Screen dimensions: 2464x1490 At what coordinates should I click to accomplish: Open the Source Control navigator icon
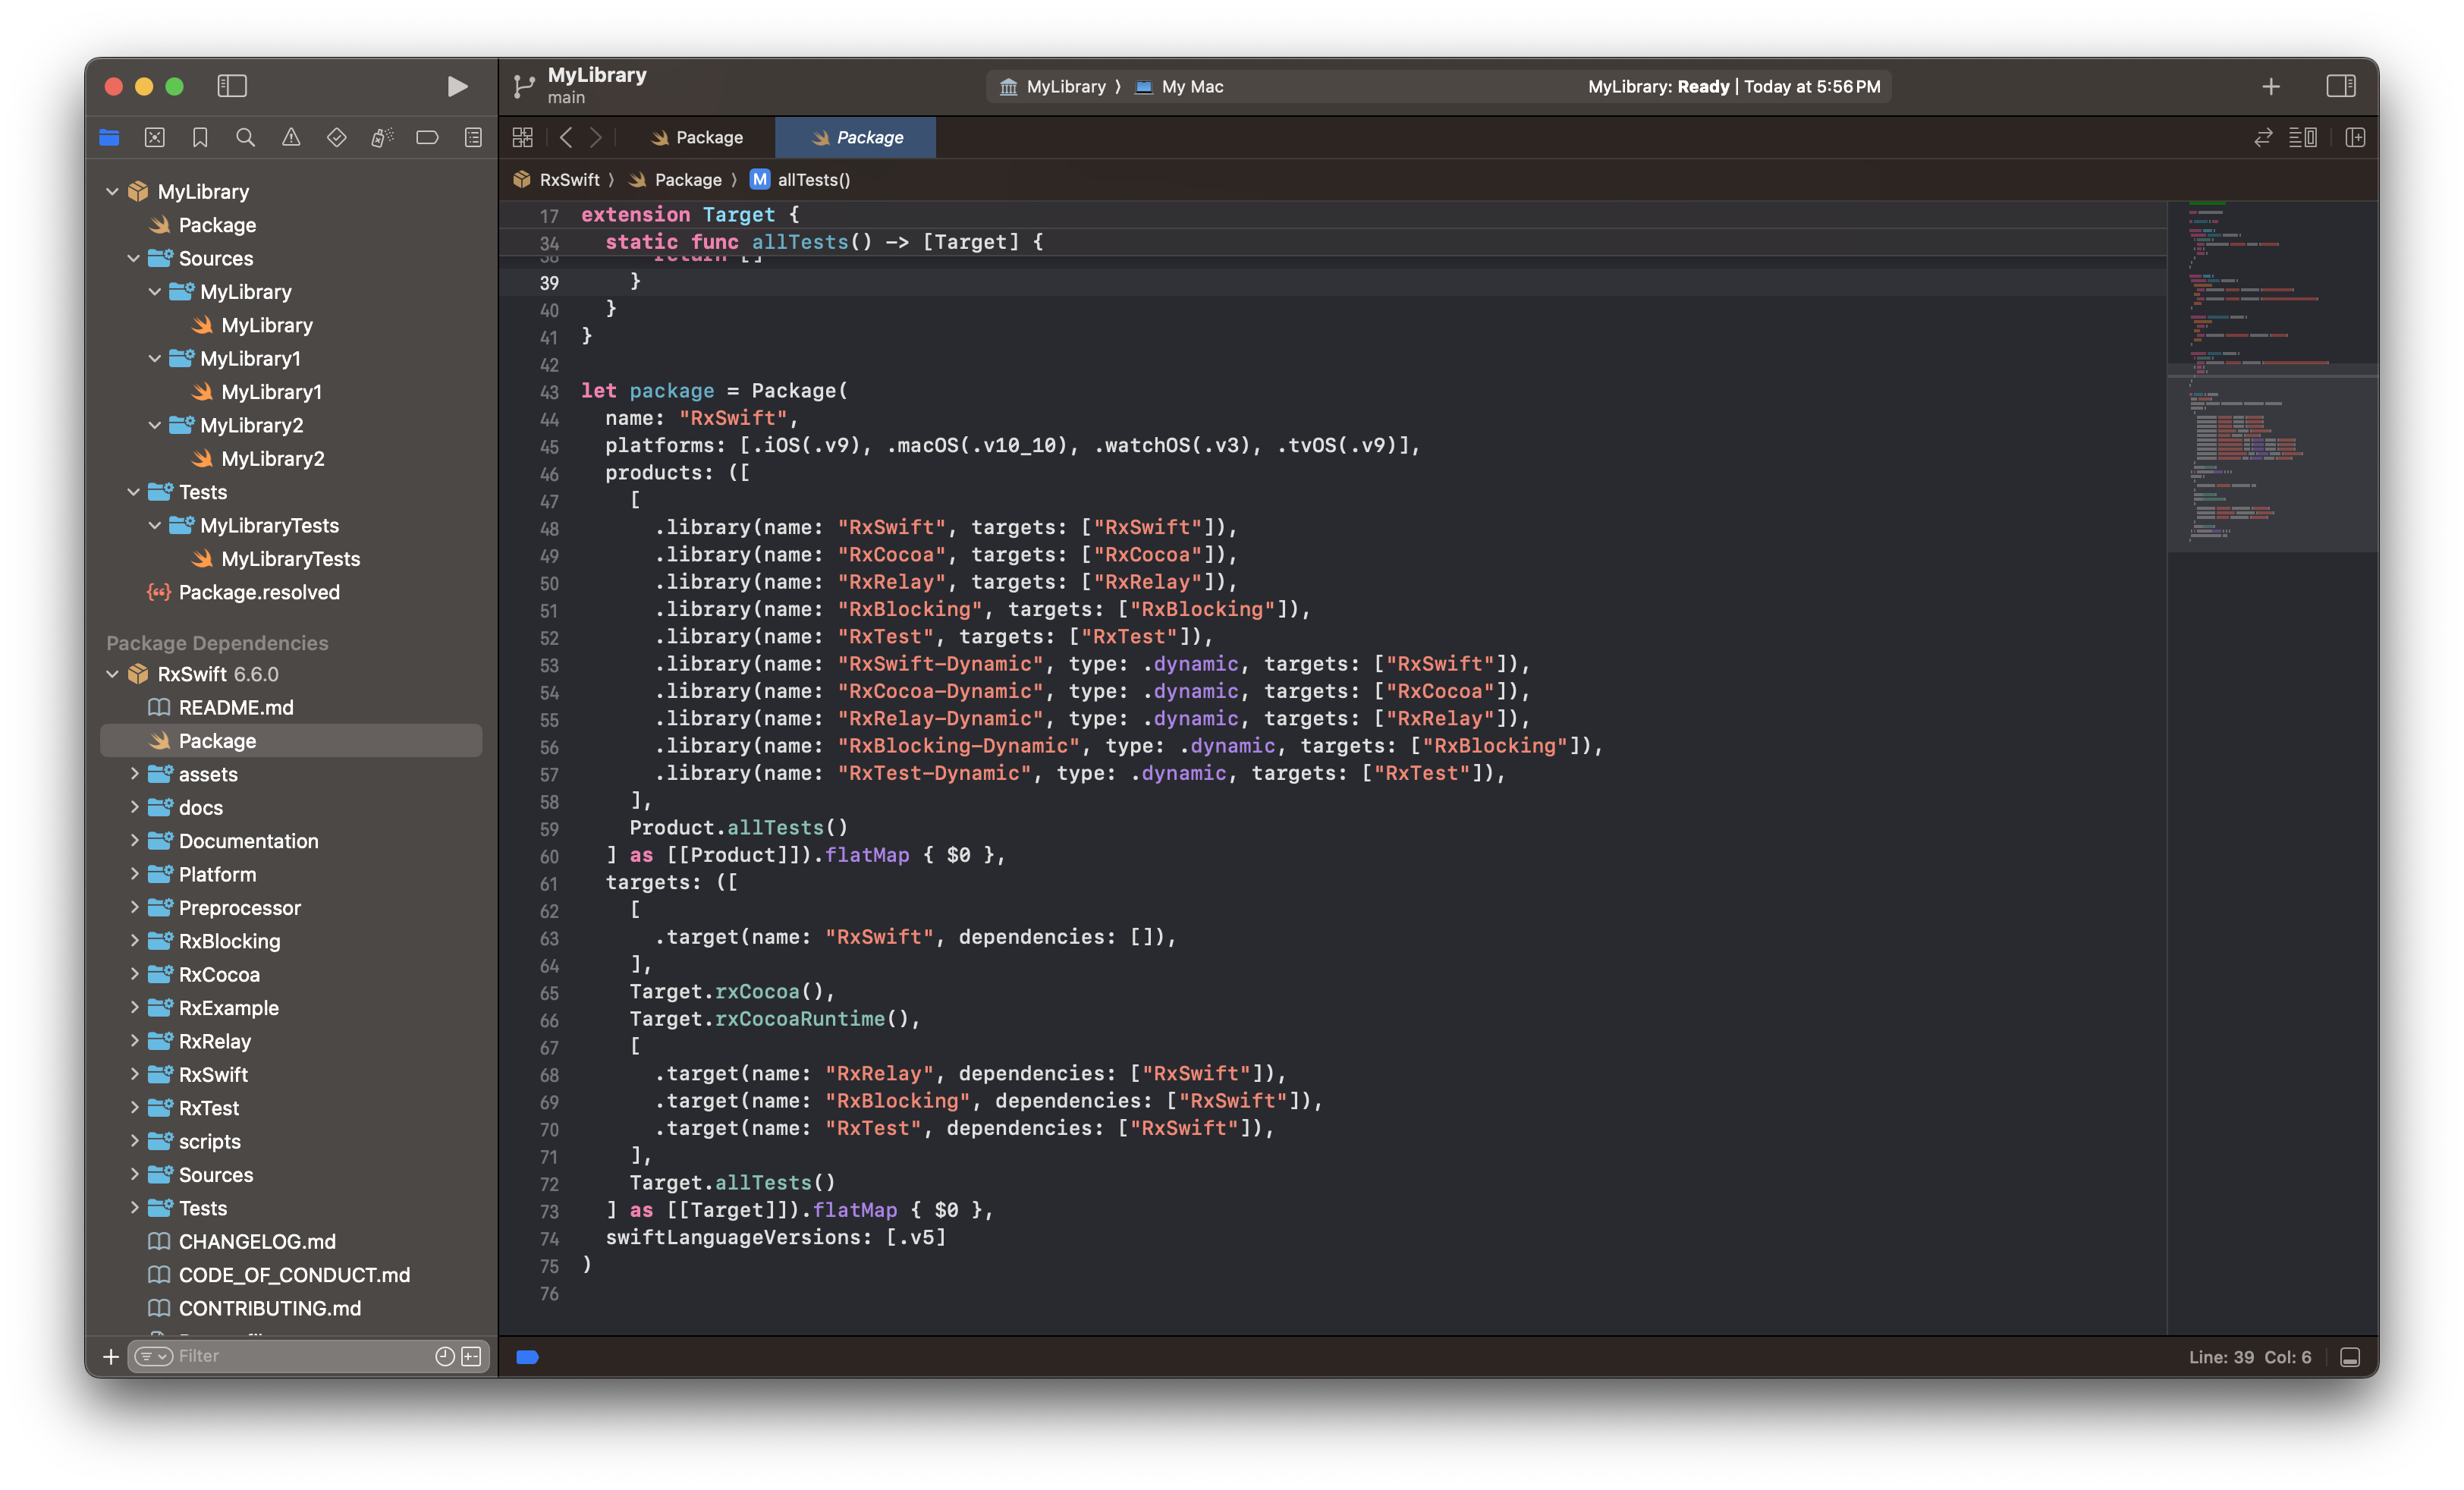(155, 138)
